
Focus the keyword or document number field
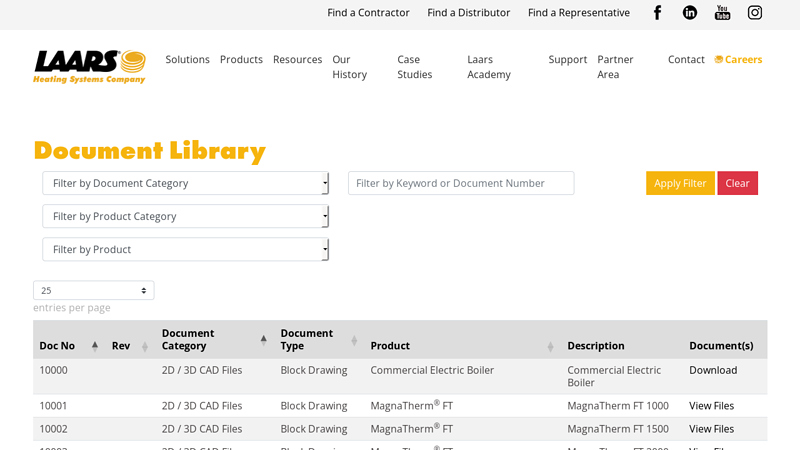pyautogui.click(x=461, y=183)
